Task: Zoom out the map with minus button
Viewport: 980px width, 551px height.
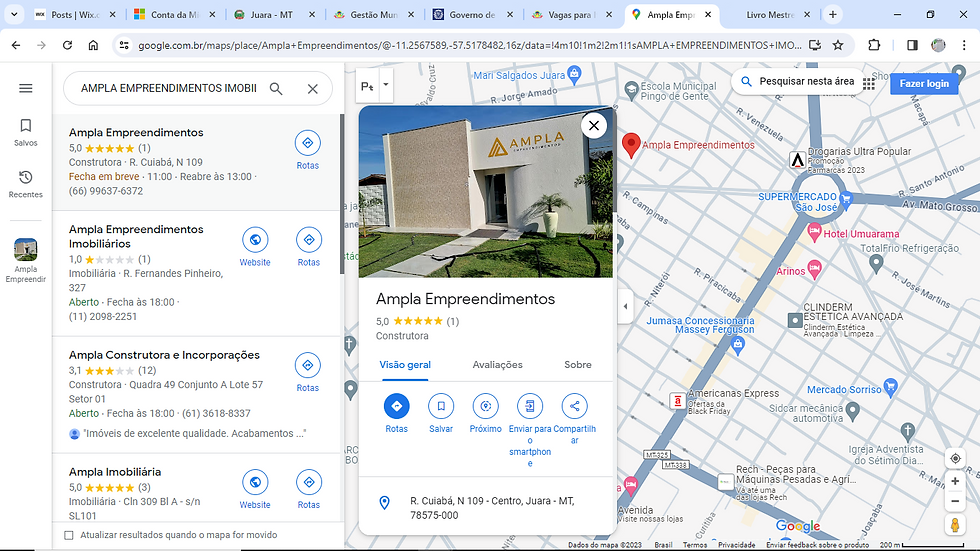Action: point(955,501)
